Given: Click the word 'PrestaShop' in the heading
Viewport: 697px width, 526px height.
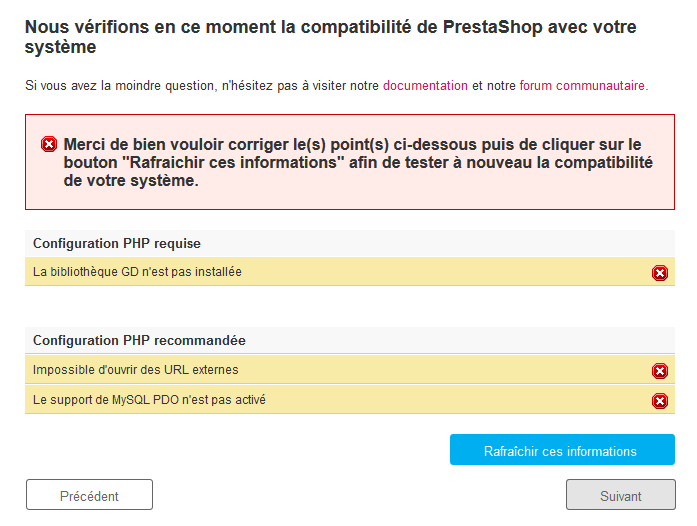Looking at the screenshot, I should click(495, 28).
